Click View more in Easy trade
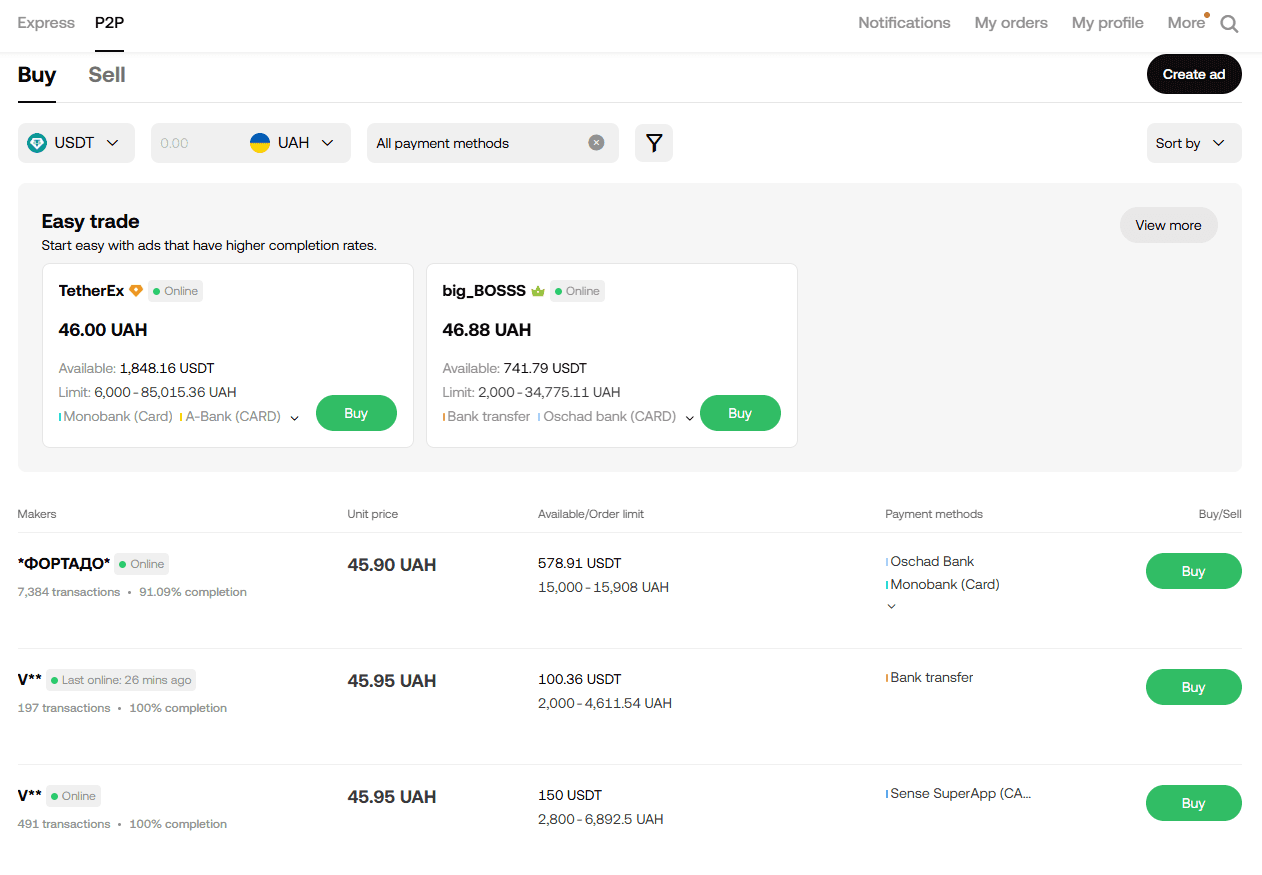The image size is (1262, 875). tap(1169, 225)
